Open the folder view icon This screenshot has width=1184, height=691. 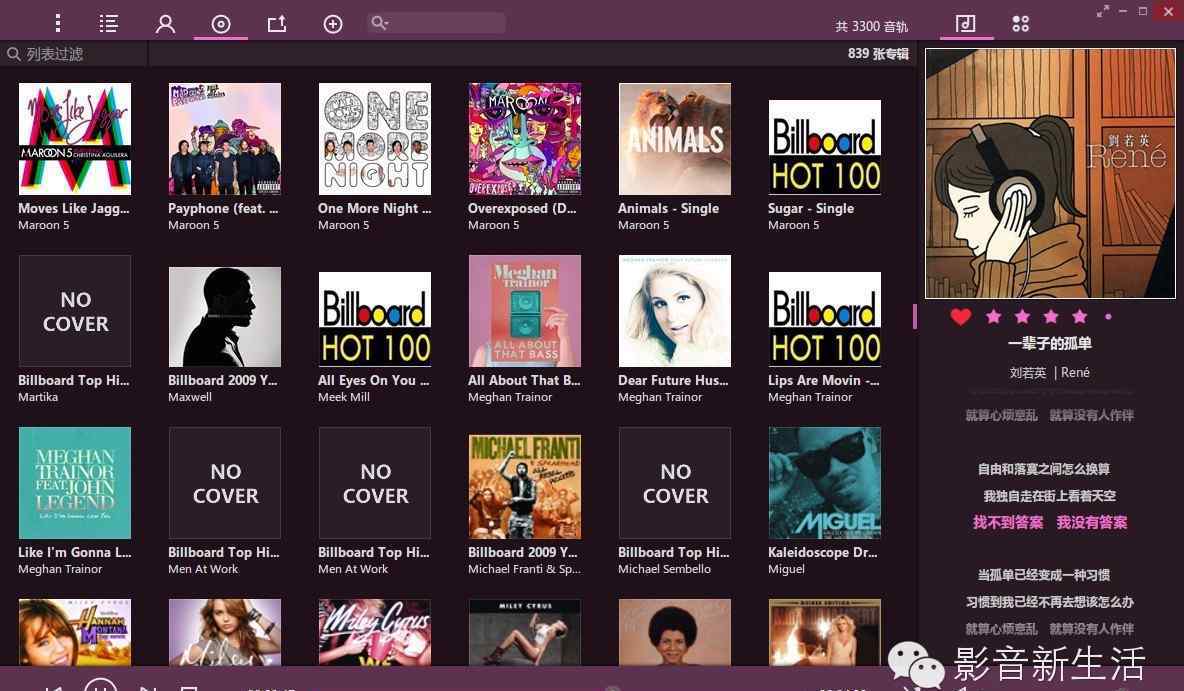tap(277, 24)
